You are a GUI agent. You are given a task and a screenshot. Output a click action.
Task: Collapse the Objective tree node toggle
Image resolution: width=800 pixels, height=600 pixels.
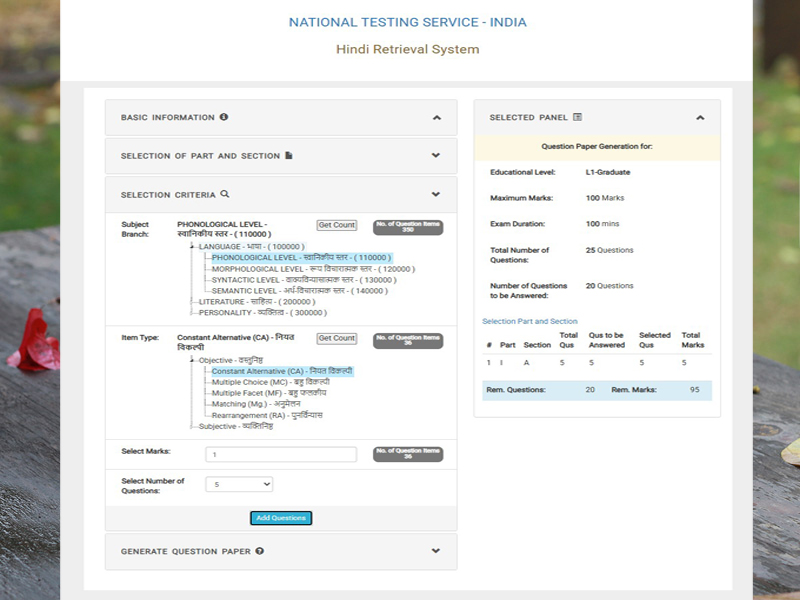[192, 360]
